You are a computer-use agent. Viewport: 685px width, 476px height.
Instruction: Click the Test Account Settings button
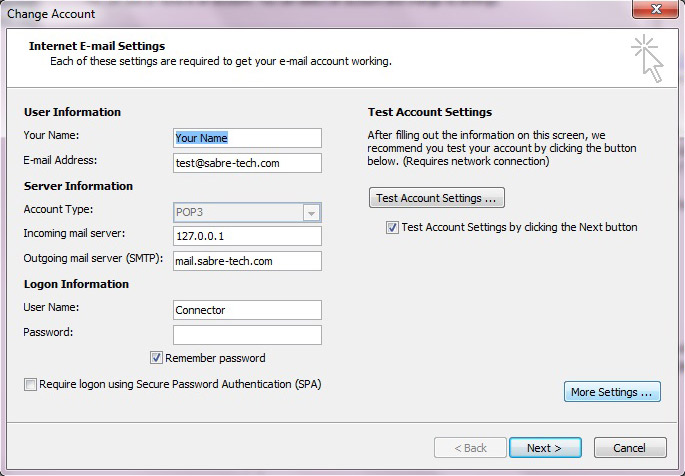(x=437, y=198)
